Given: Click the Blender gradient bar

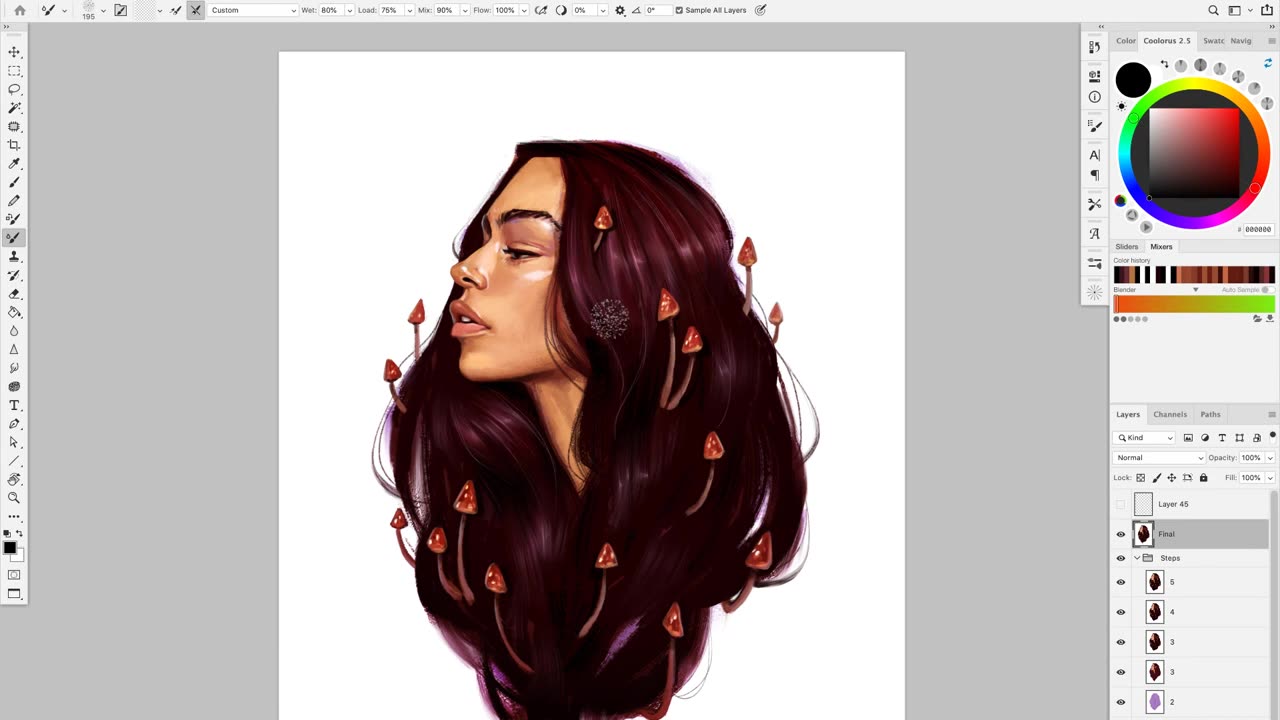Looking at the screenshot, I should pyautogui.click(x=1194, y=305).
